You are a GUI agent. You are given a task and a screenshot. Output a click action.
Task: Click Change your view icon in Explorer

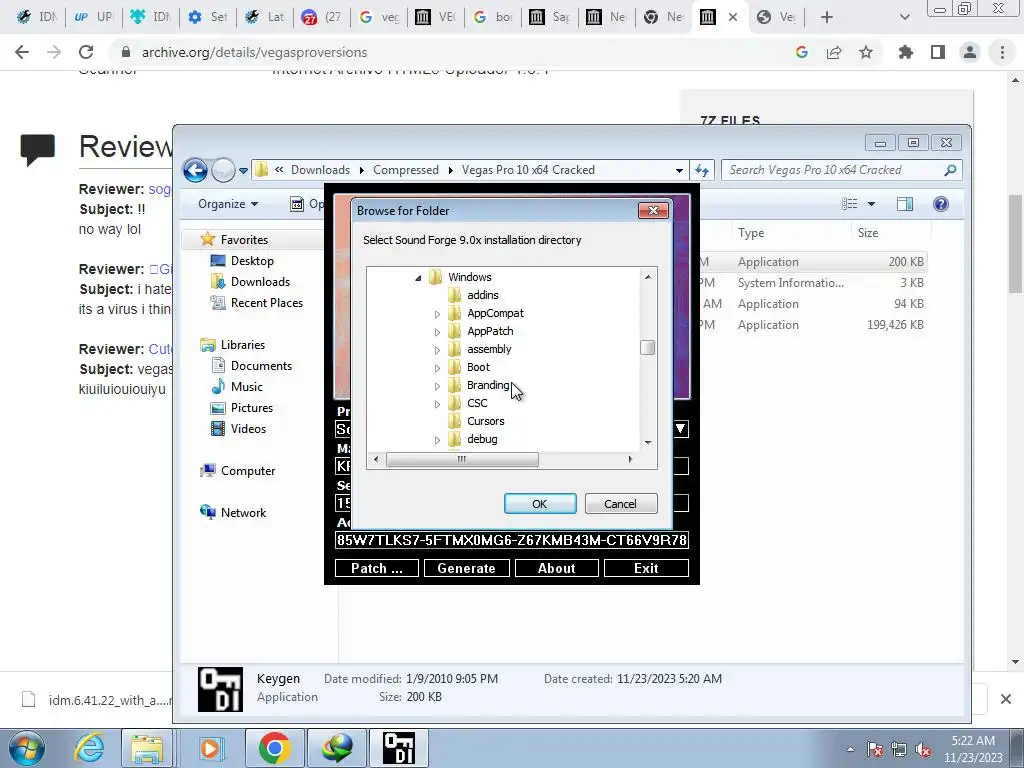pyautogui.click(x=850, y=204)
